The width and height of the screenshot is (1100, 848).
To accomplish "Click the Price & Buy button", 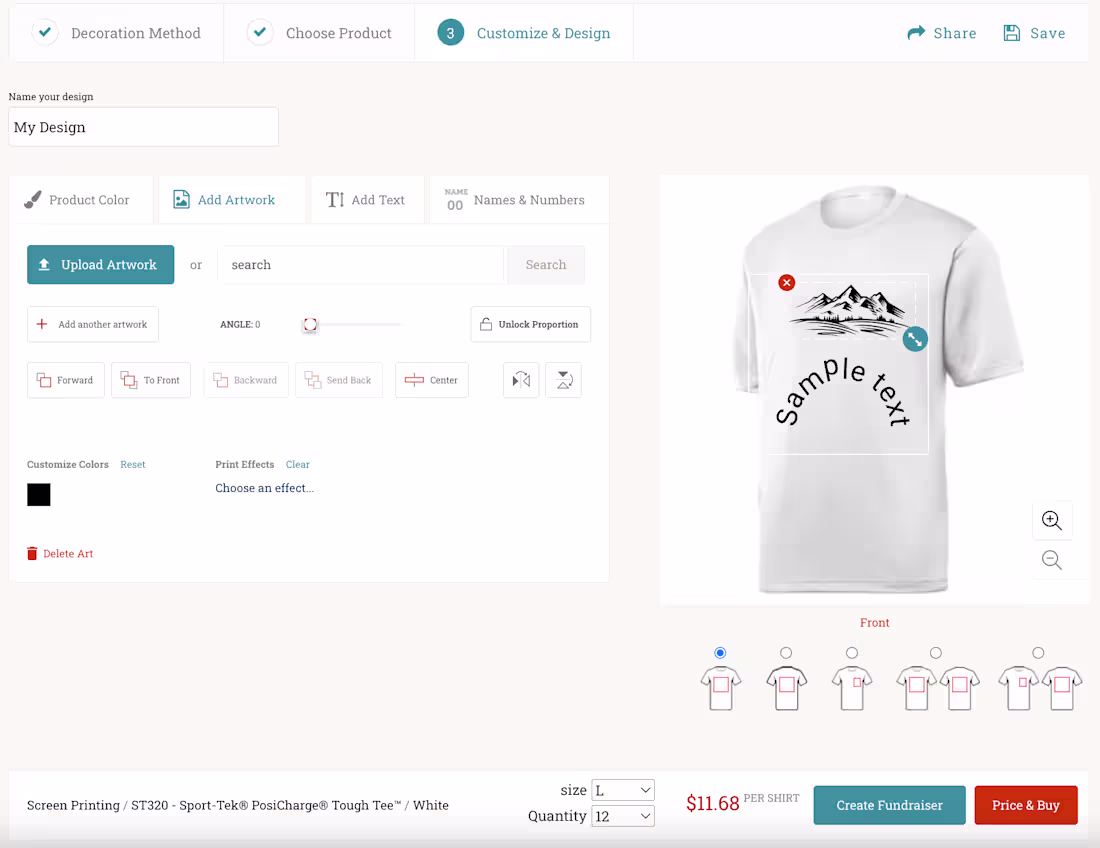I will (x=1026, y=805).
